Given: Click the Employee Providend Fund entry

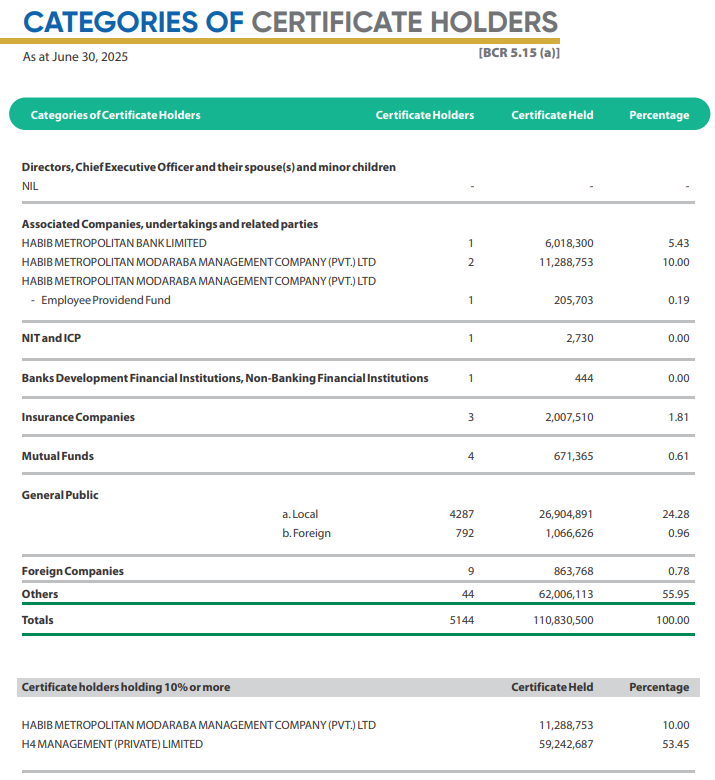Looking at the screenshot, I should (x=105, y=300).
